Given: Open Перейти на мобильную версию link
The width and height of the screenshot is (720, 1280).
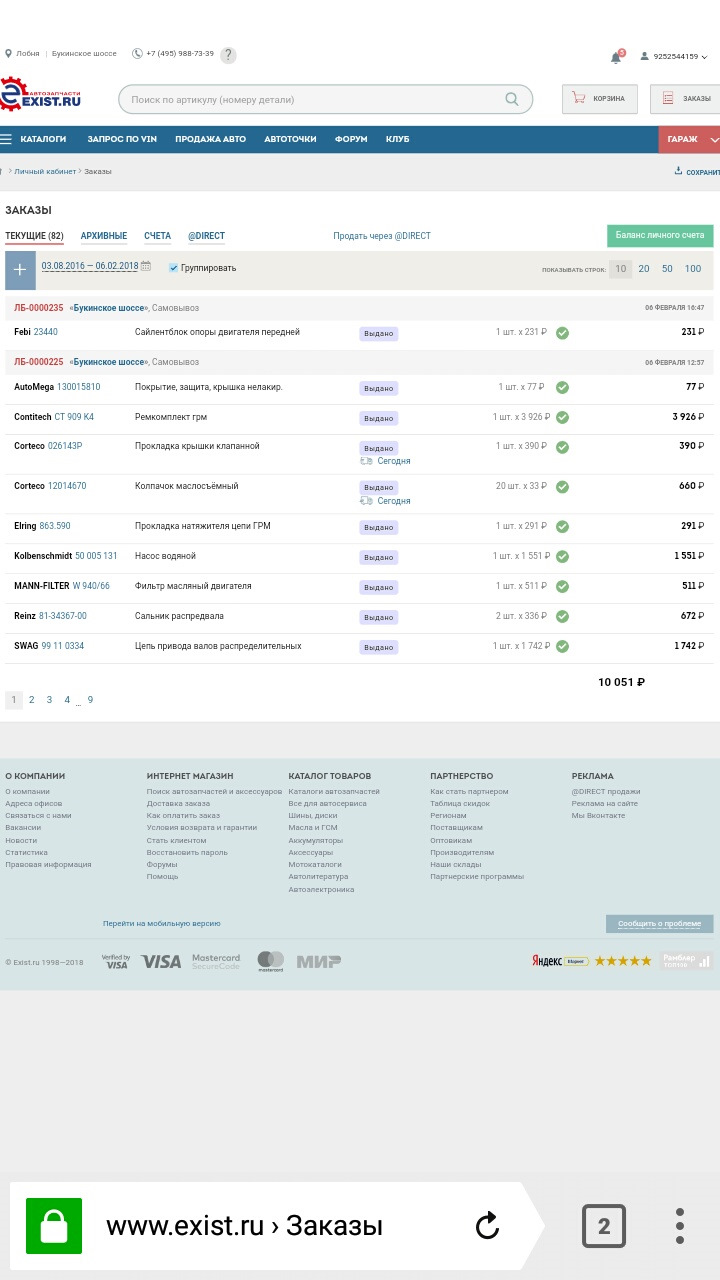Looking at the screenshot, I should point(161,924).
